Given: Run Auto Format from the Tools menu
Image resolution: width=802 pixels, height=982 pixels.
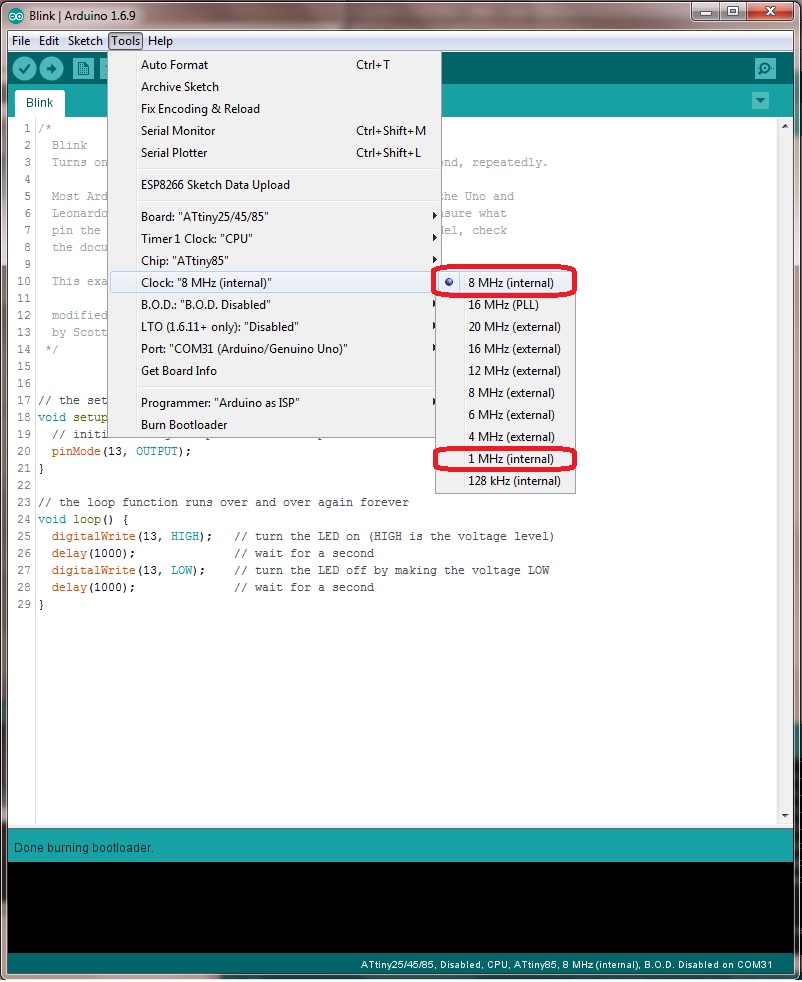Looking at the screenshot, I should click(275, 65).
